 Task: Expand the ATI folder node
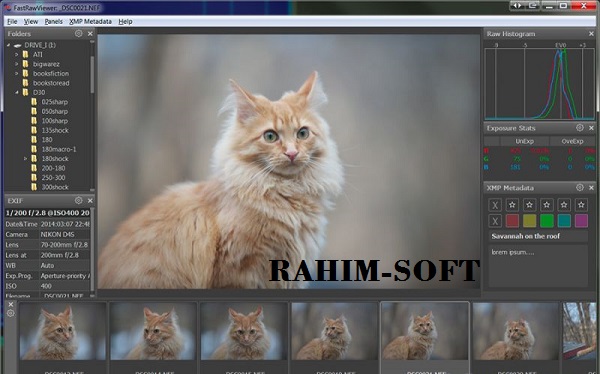(16, 54)
